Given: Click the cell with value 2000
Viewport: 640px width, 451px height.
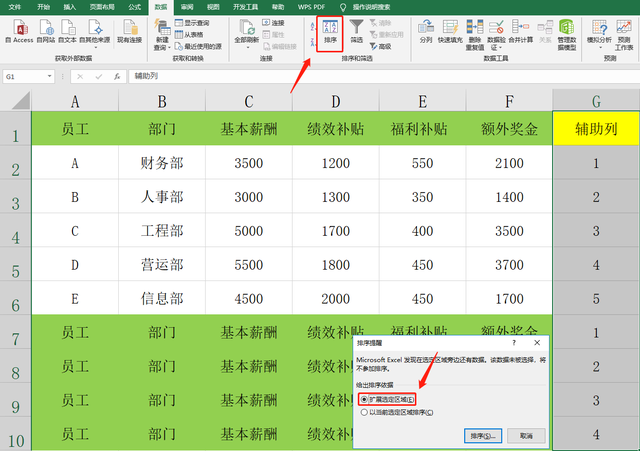Looking at the screenshot, I should pos(336,298).
